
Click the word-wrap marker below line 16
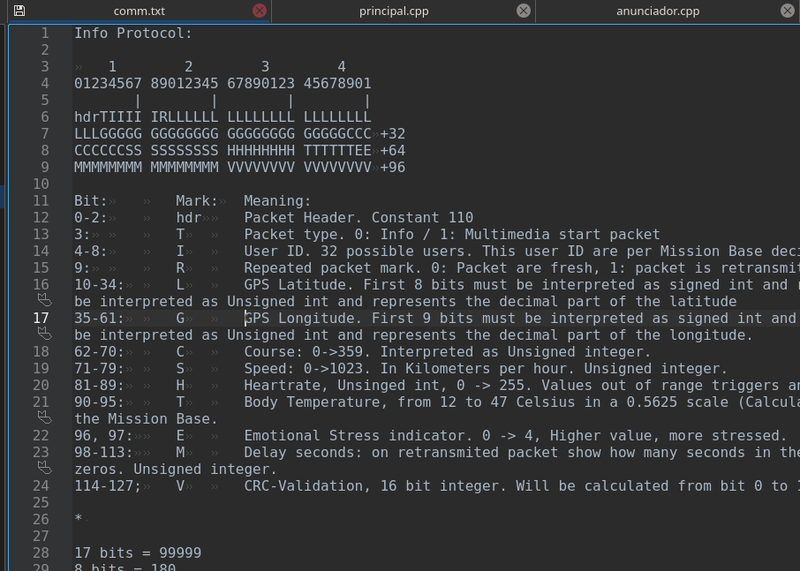point(44,300)
